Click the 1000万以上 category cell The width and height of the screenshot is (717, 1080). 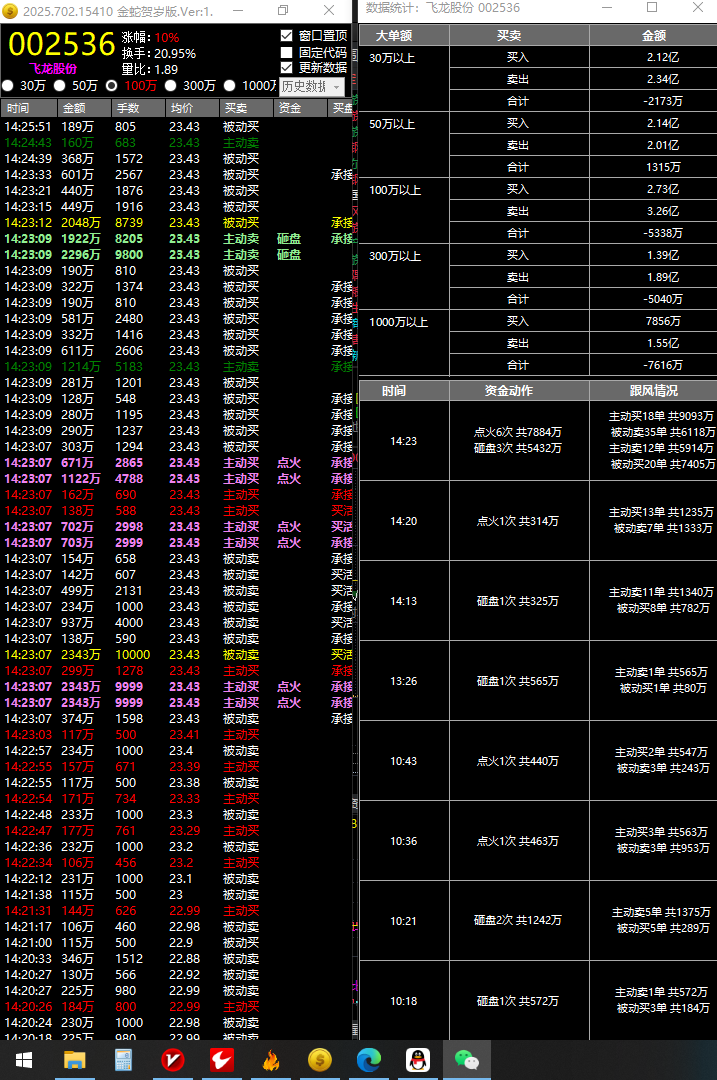(404, 344)
